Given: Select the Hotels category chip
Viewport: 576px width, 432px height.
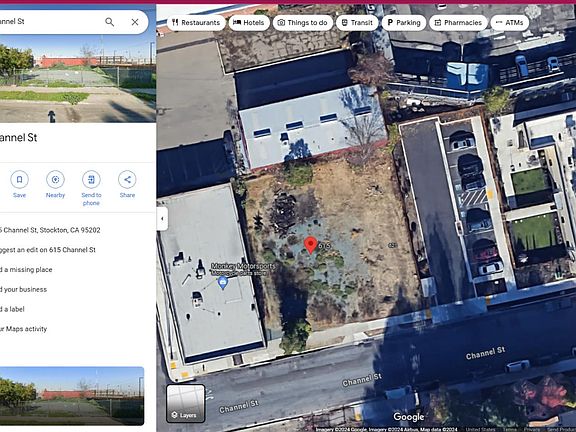Looking at the screenshot, I should pyautogui.click(x=249, y=23).
